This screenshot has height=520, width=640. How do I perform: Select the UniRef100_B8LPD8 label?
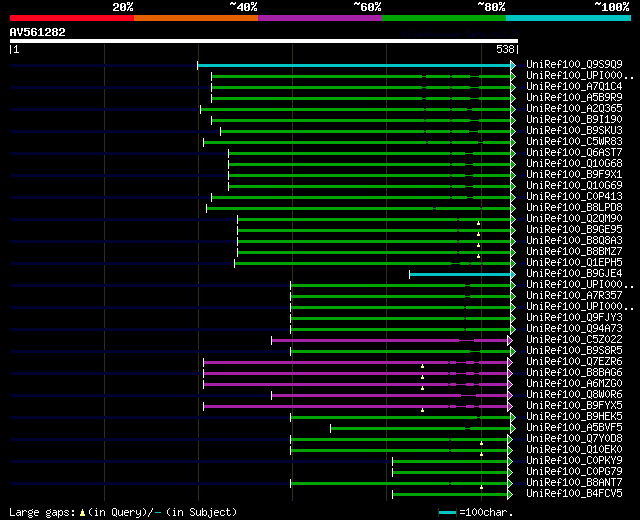(574, 207)
